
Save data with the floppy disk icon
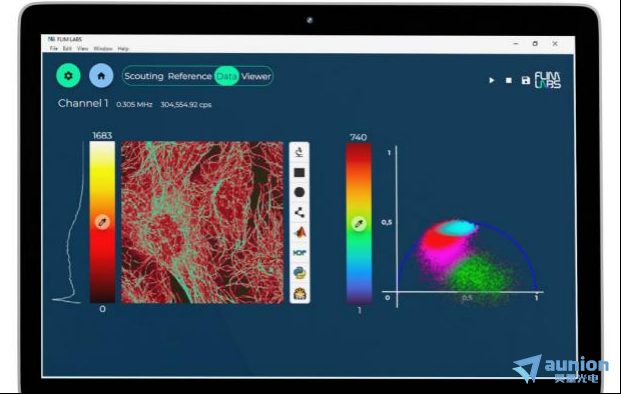[x=526, y=80]
